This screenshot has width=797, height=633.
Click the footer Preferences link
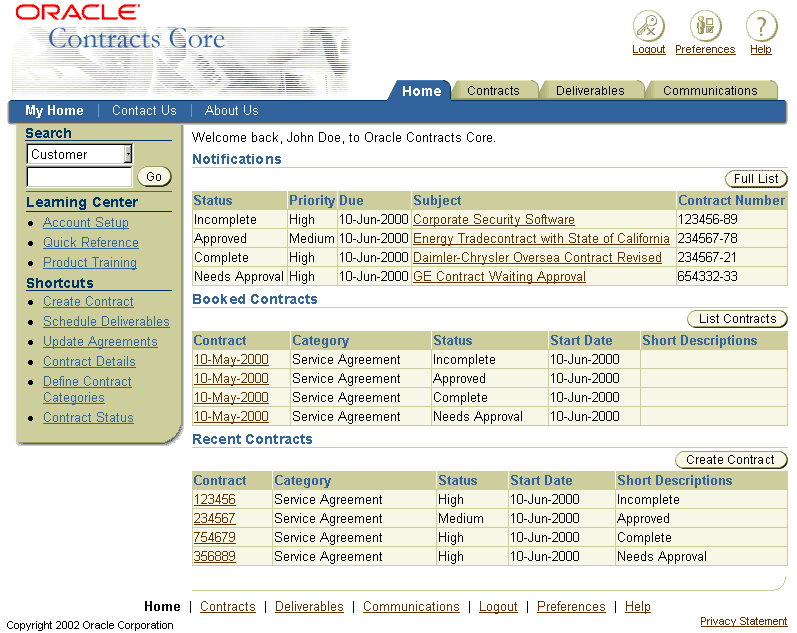coord(571,607)
